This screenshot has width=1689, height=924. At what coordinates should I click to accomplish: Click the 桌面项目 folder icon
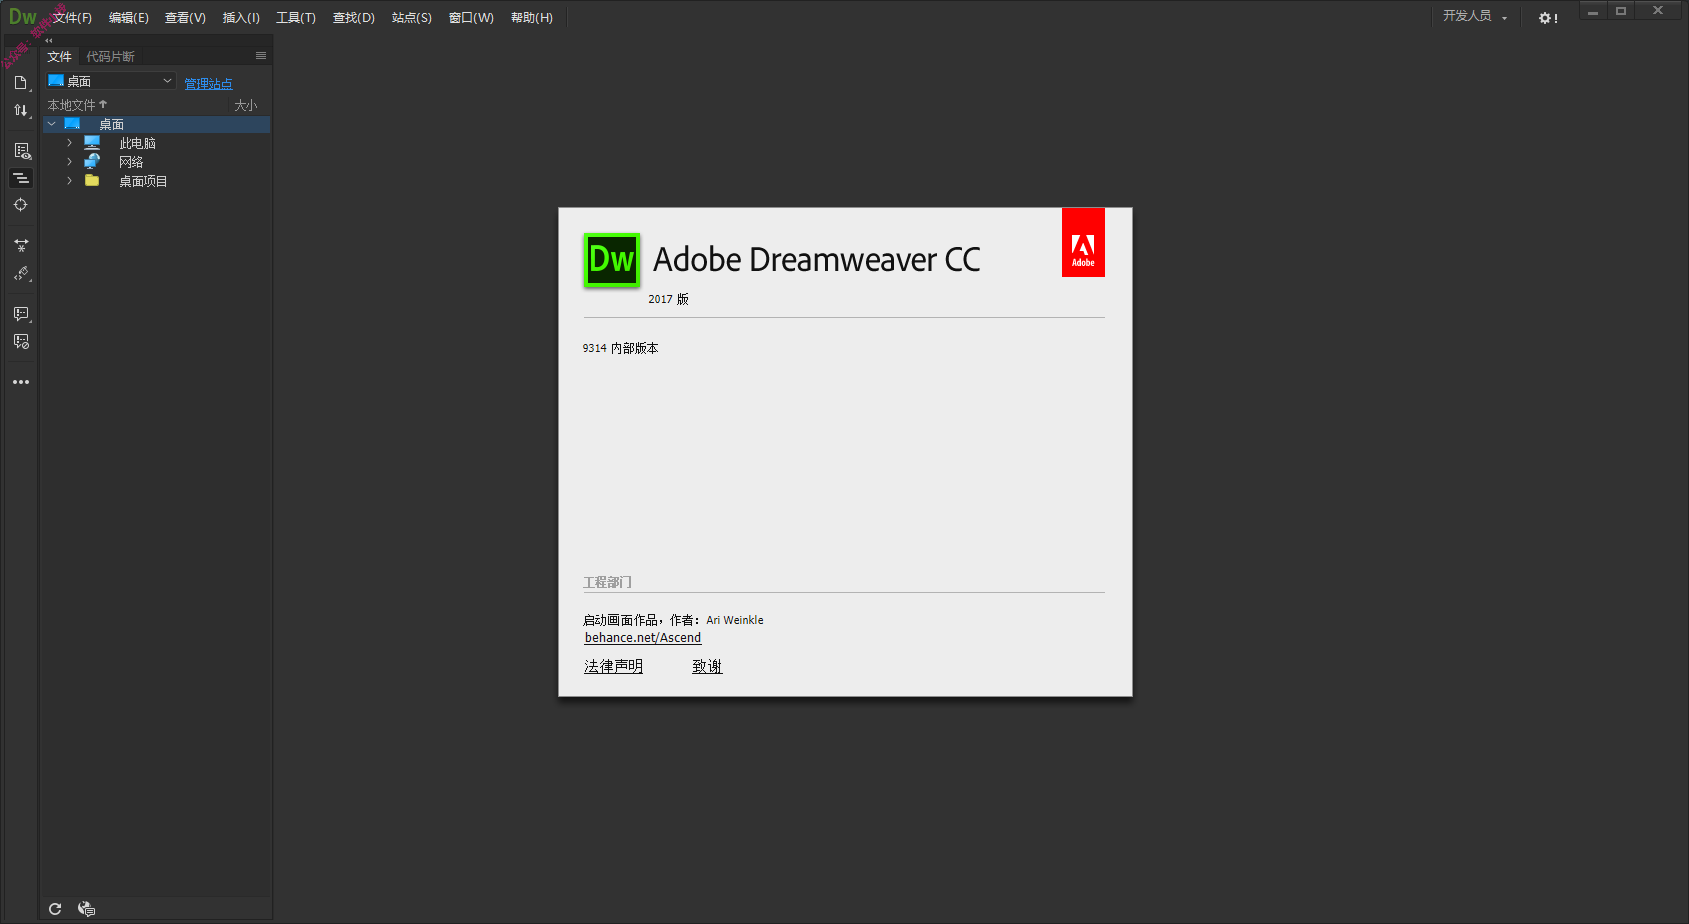point(92,181)
